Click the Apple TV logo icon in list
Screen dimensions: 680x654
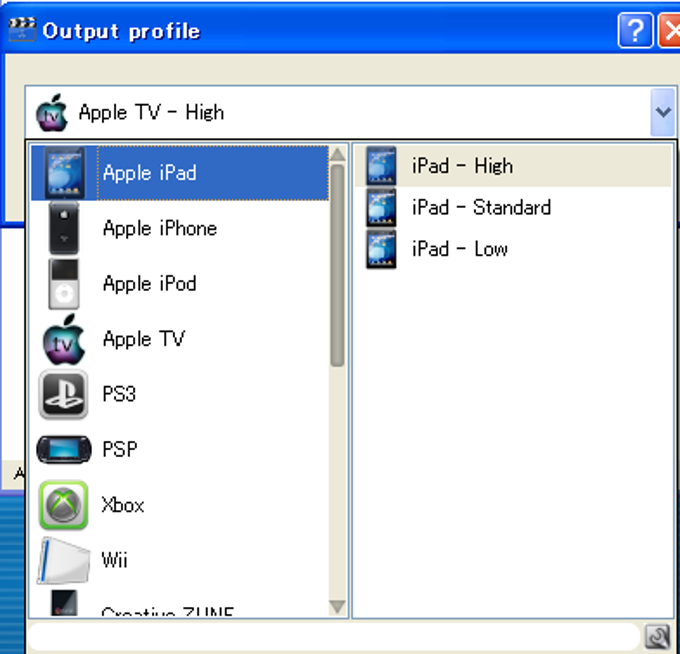click(x=64, y=339)
